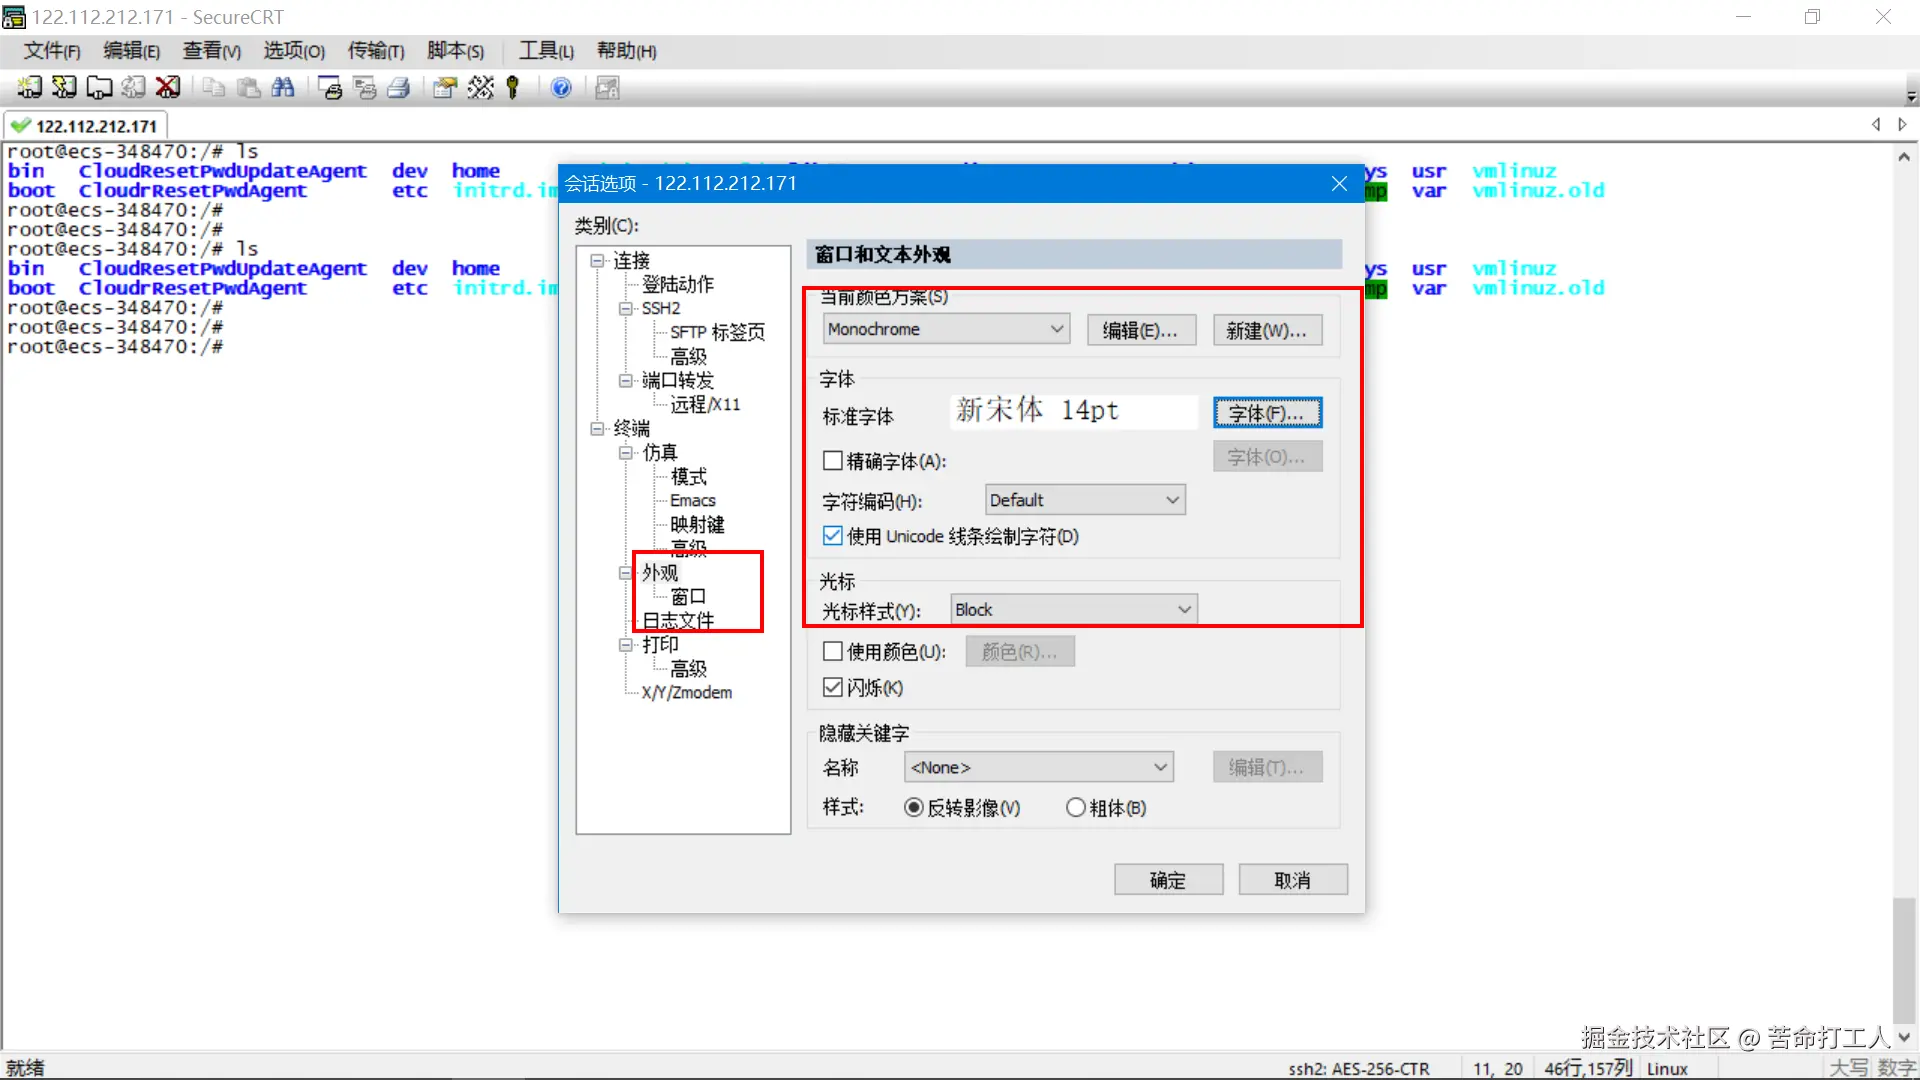This screenshot has height=1080, width=1920.
Task: Collapse the SSH2 tree branch
Action: tap(625, 308)
